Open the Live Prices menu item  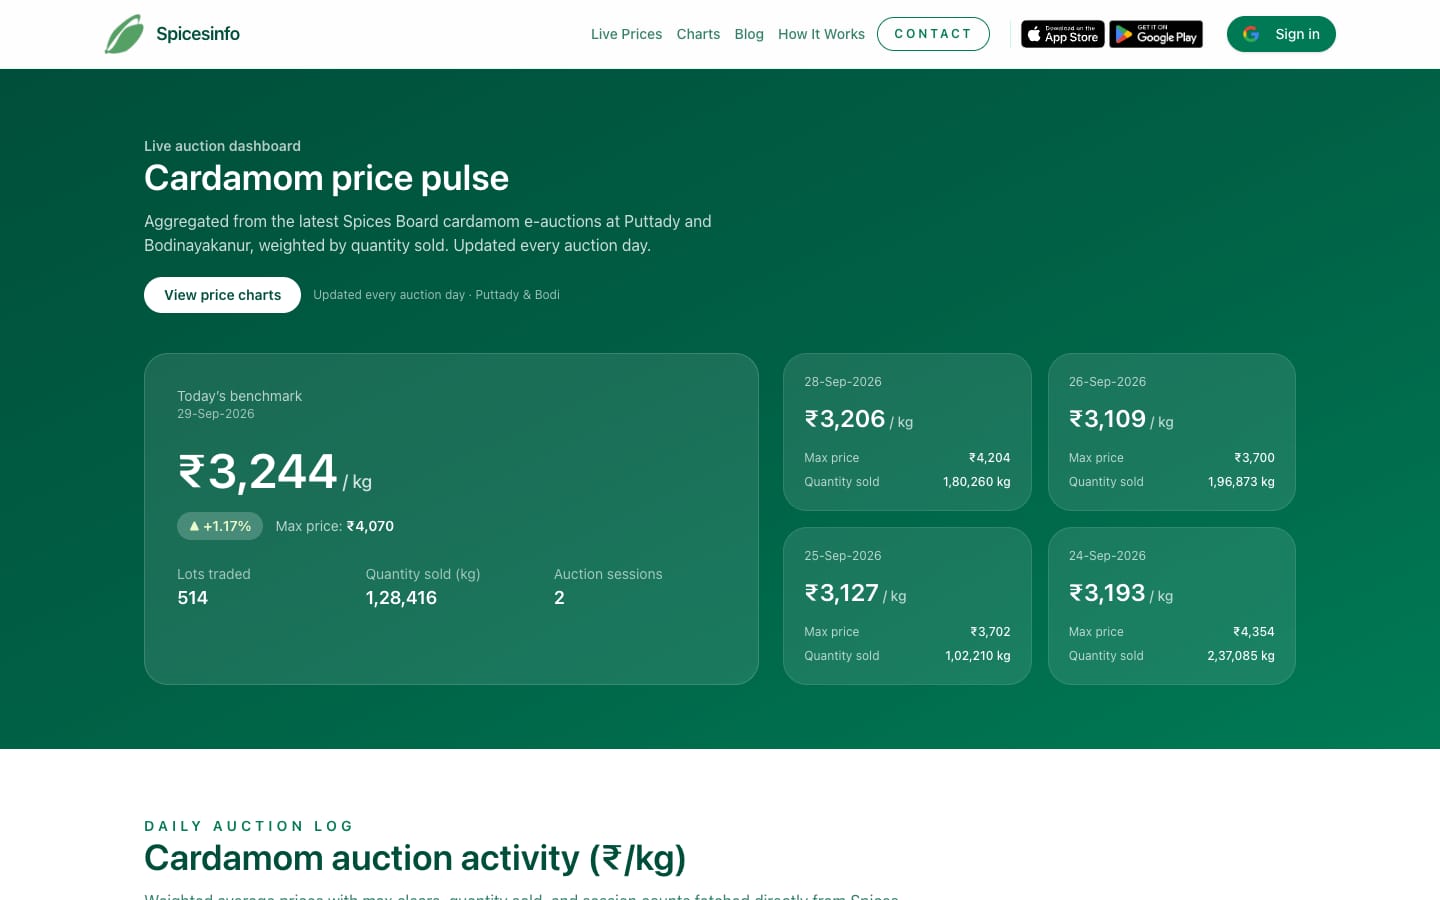pyautogui.click(x=626, y=34)
